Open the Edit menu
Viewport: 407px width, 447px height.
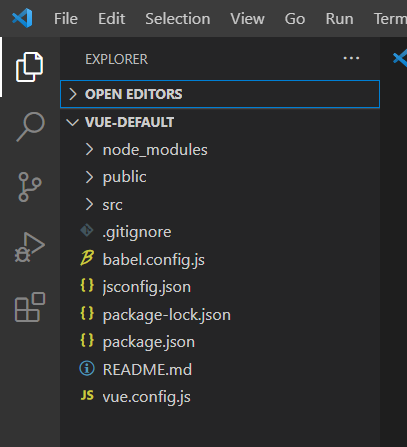111,19
